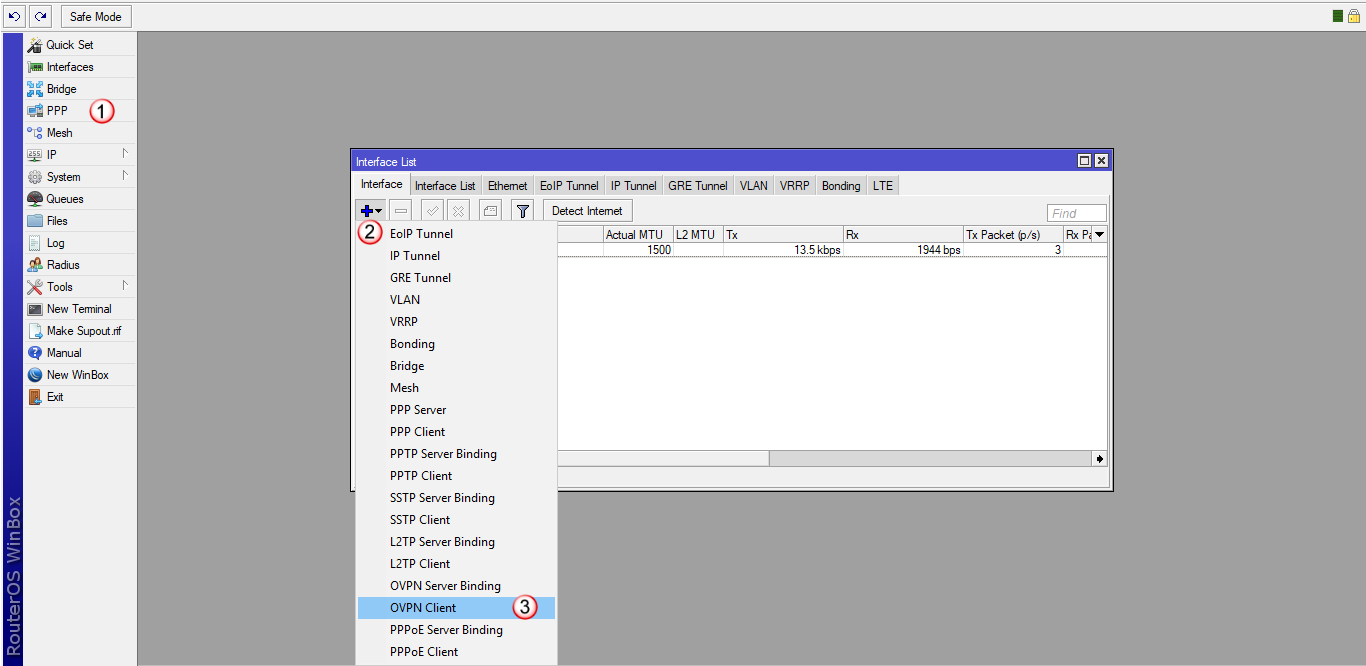Open the Queues sidebar item

pyautogui.click(x=80, y=199)
